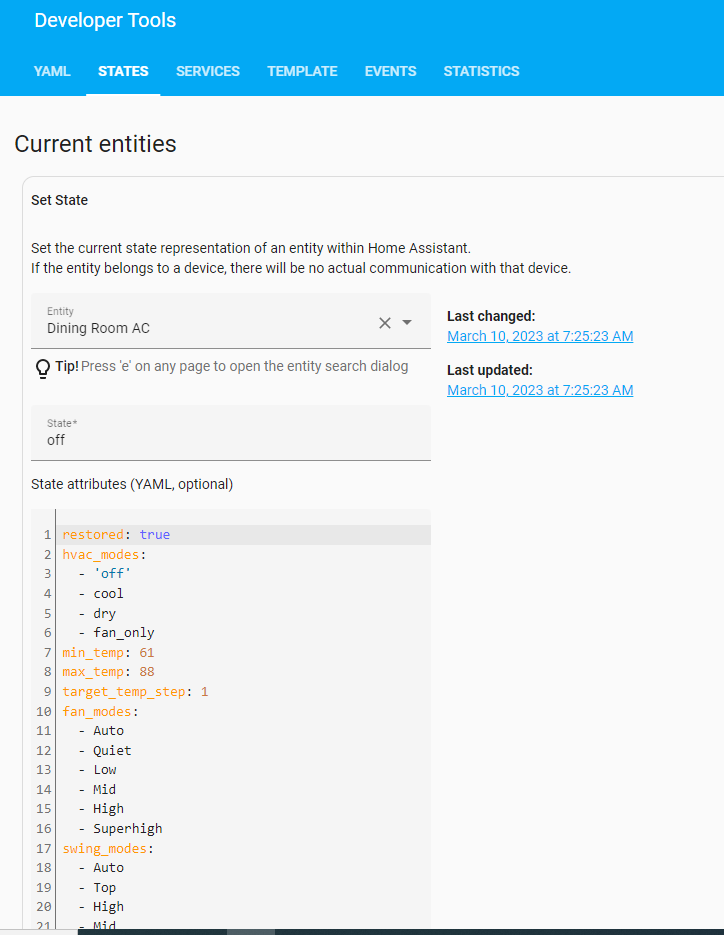Place cursor on the min_temp attribute line
The width and height of the screenshot is (724, 935).
93,652
